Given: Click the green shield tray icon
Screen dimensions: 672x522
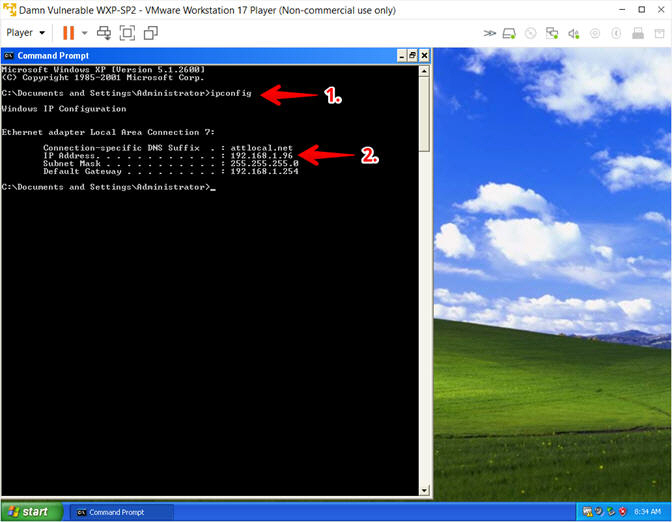Looking at the screenshot, I should [611, 512].
